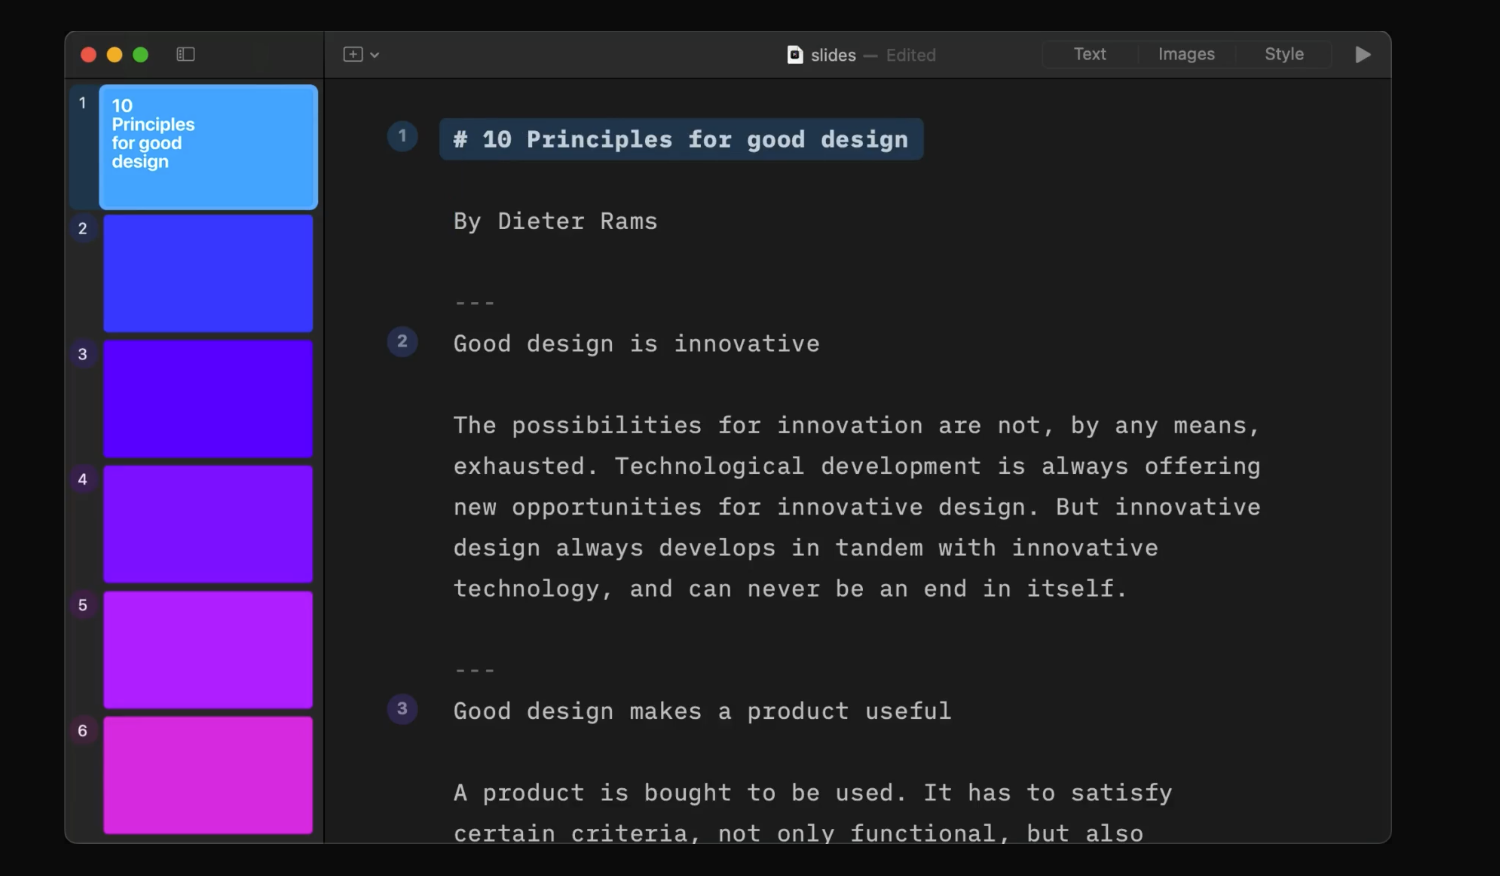Select the slide 4 thumbnail in the sidebar
The width and height of the screenshot is (1500, 876).
(x=207, y=524)
